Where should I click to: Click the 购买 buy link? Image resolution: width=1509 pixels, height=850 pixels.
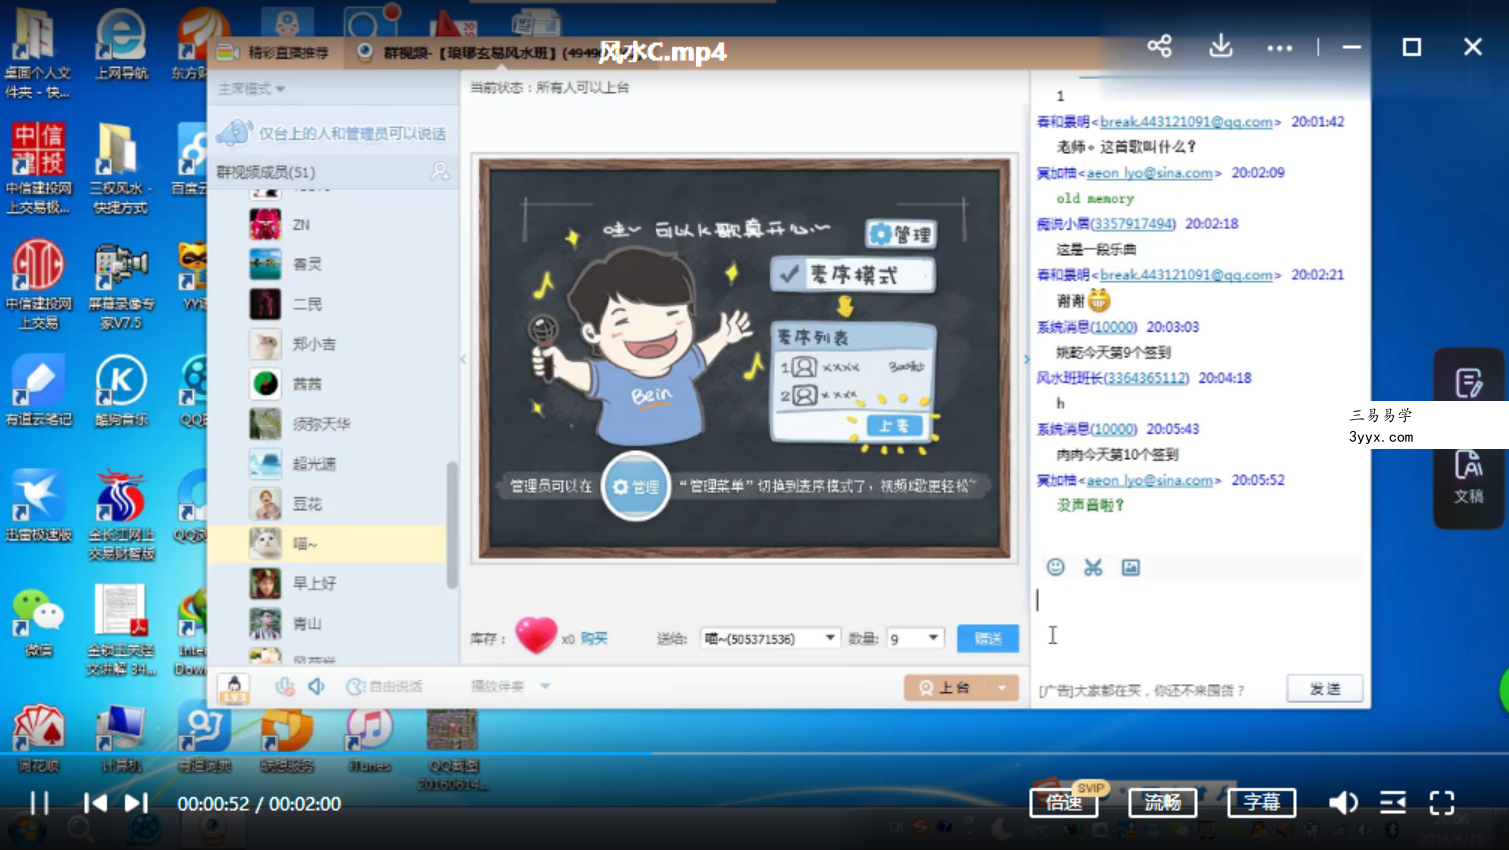(594, 638)
